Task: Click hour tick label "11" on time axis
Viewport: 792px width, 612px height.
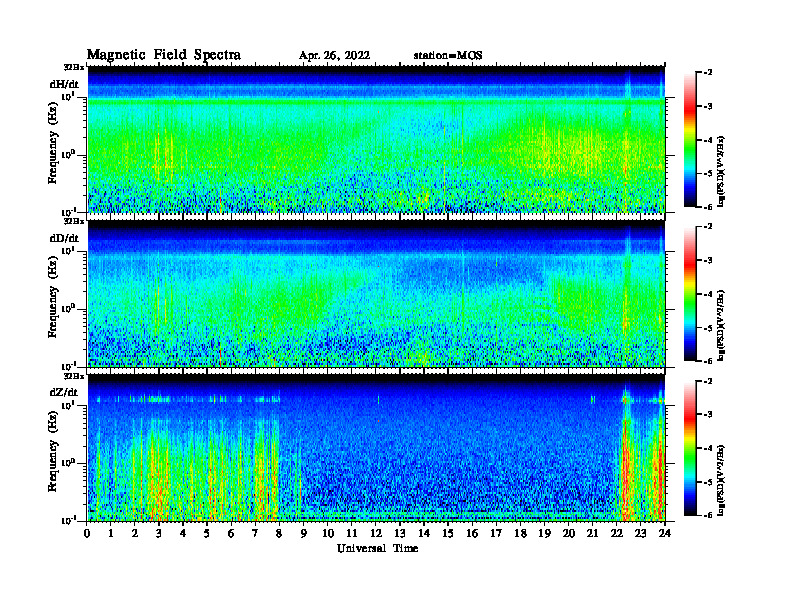Action: (352, 534)
